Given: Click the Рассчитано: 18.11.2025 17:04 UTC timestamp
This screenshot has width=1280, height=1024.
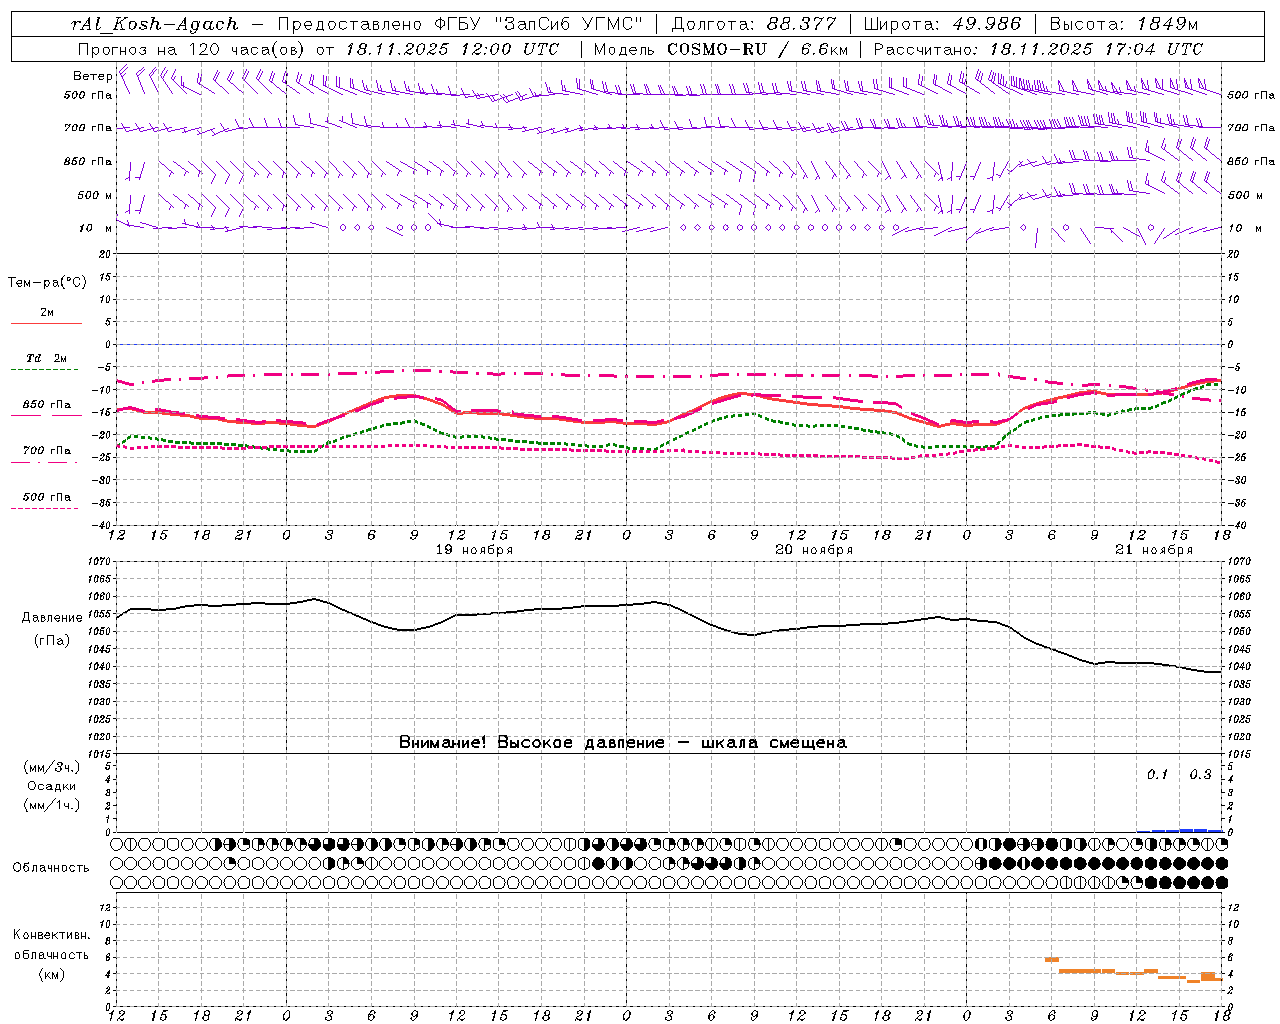Looking at the screenshot, I should [x=1038, y=49].
